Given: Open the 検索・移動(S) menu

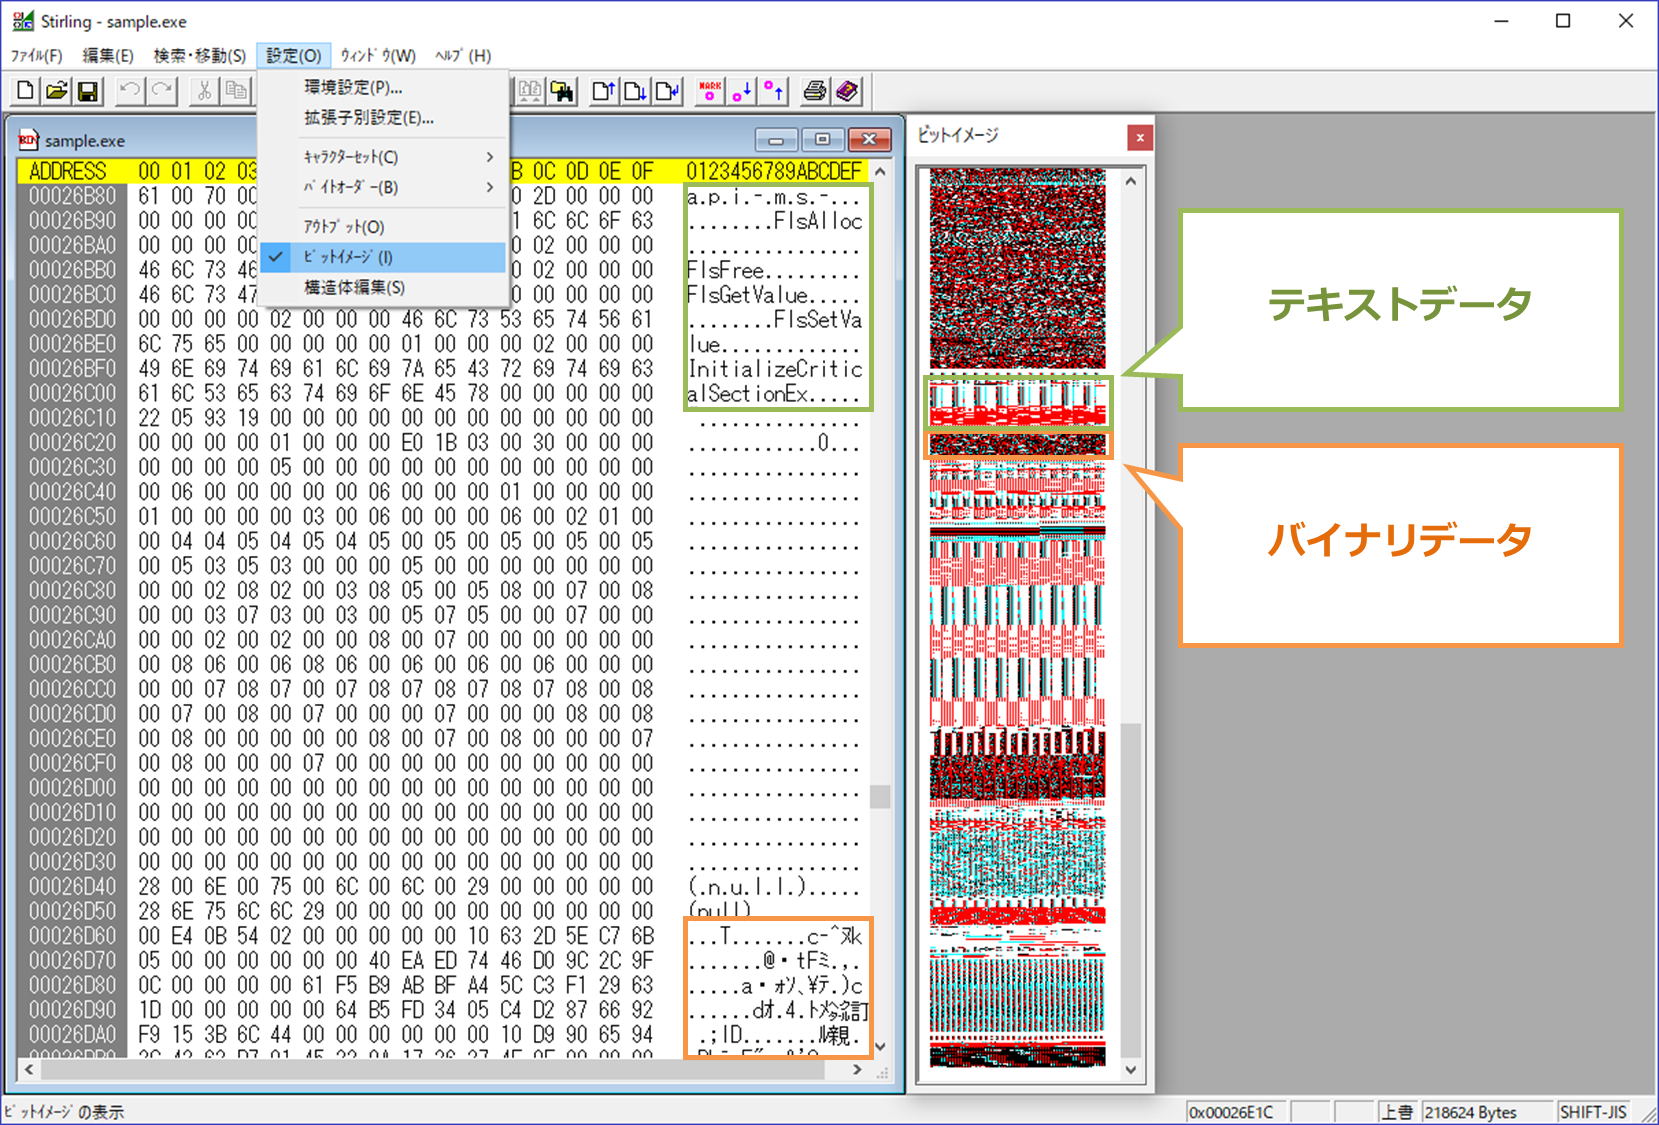Looking at the screenshot, I should 199,56.
